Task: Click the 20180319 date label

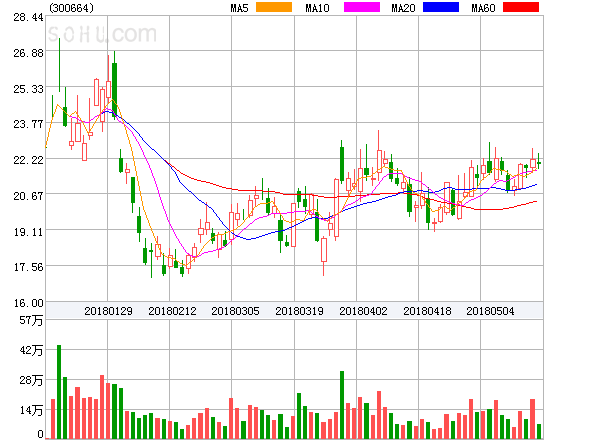Action: pyautogui.click(x=299, y=311)
